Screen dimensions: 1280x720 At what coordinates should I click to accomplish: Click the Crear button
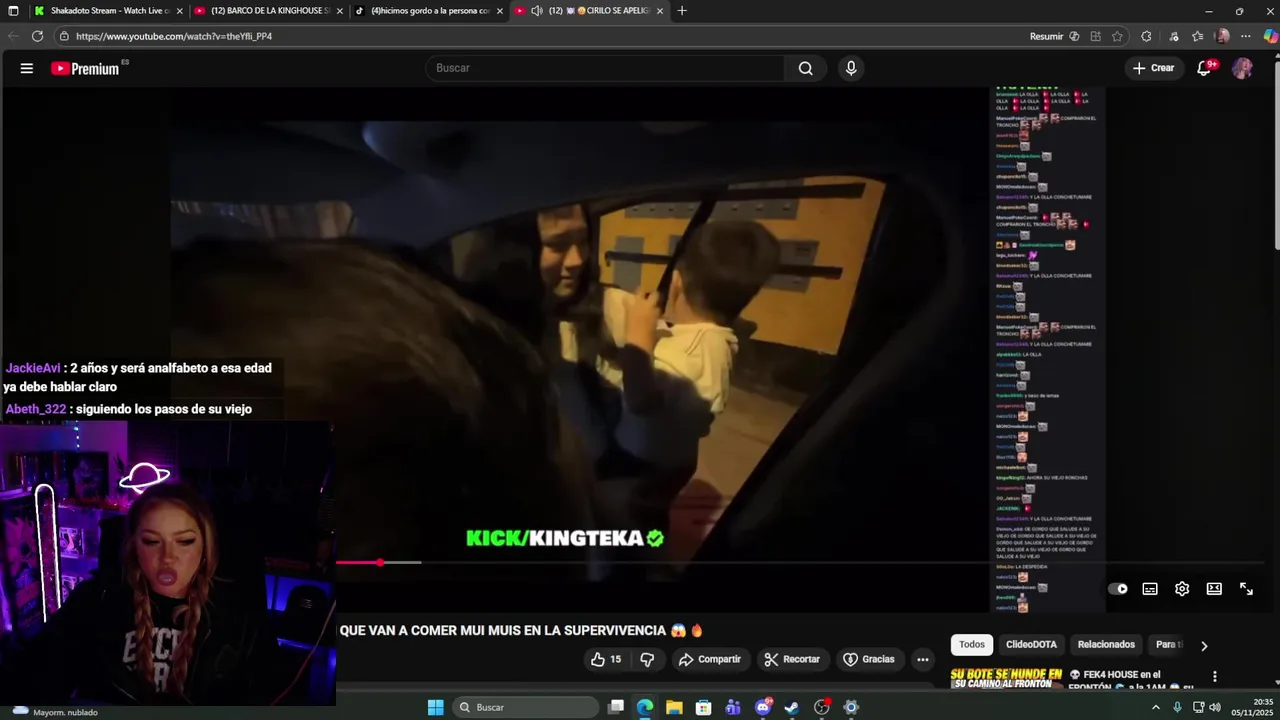pos(1153,68)
